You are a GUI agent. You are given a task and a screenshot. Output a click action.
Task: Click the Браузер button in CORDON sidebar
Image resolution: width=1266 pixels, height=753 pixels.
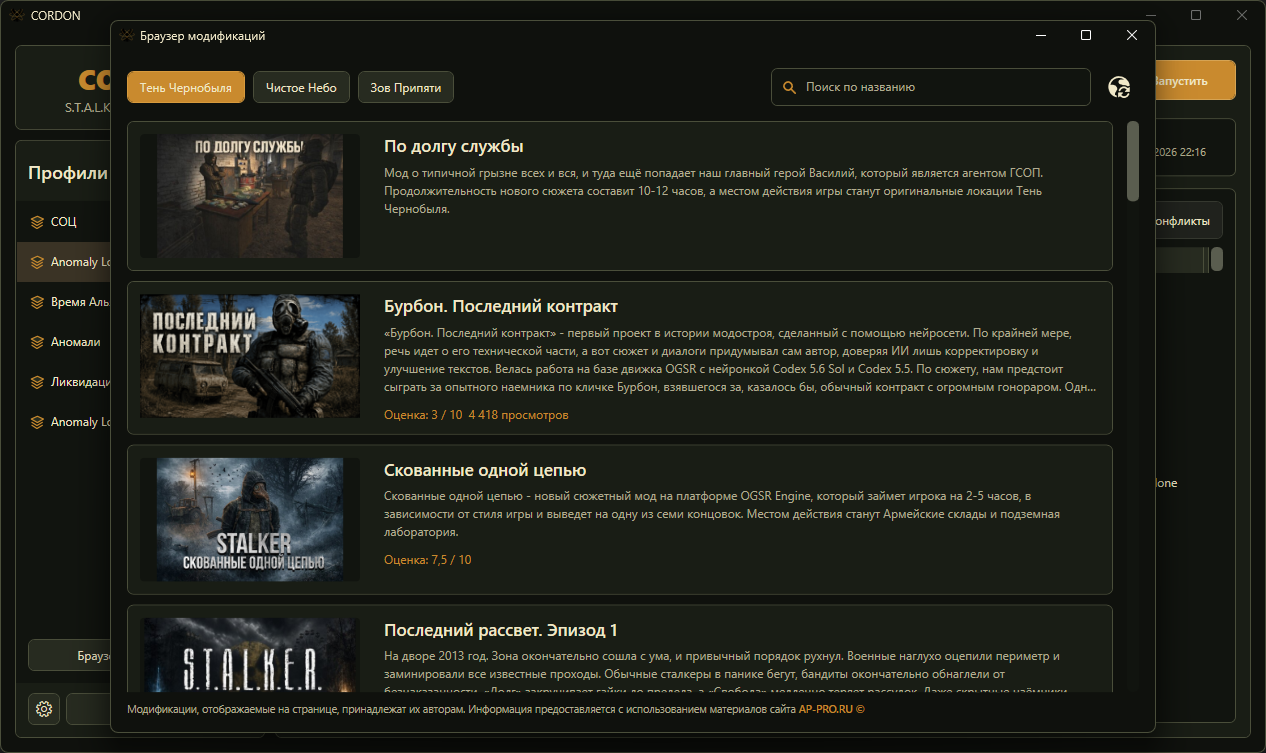click(70, 656)
